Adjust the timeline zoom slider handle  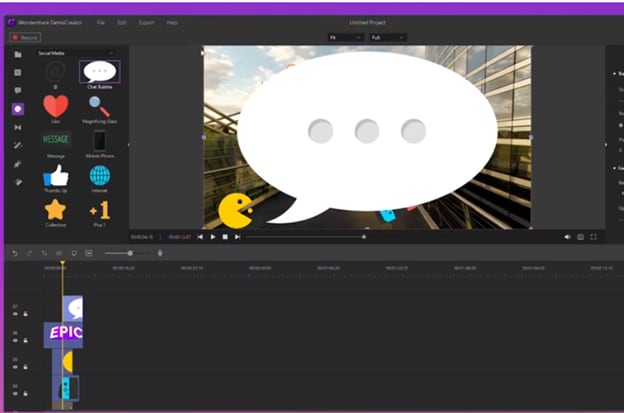coord(130,253)
